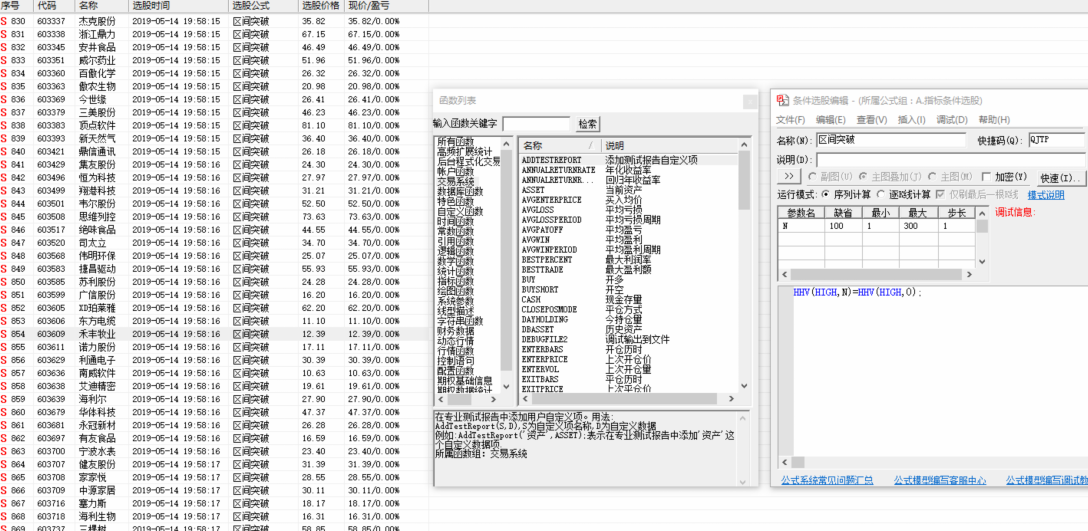Click the HHV formula code line

click(858, 292)
